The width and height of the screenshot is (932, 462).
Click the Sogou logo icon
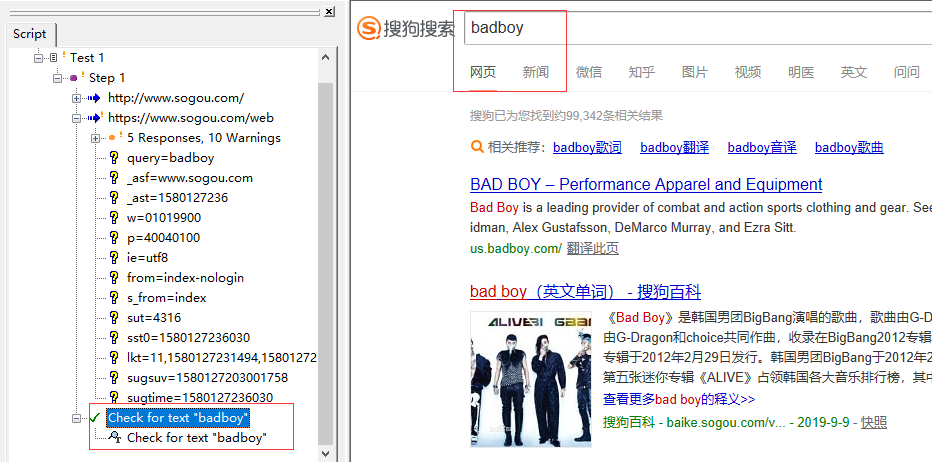tap(369, 28)
